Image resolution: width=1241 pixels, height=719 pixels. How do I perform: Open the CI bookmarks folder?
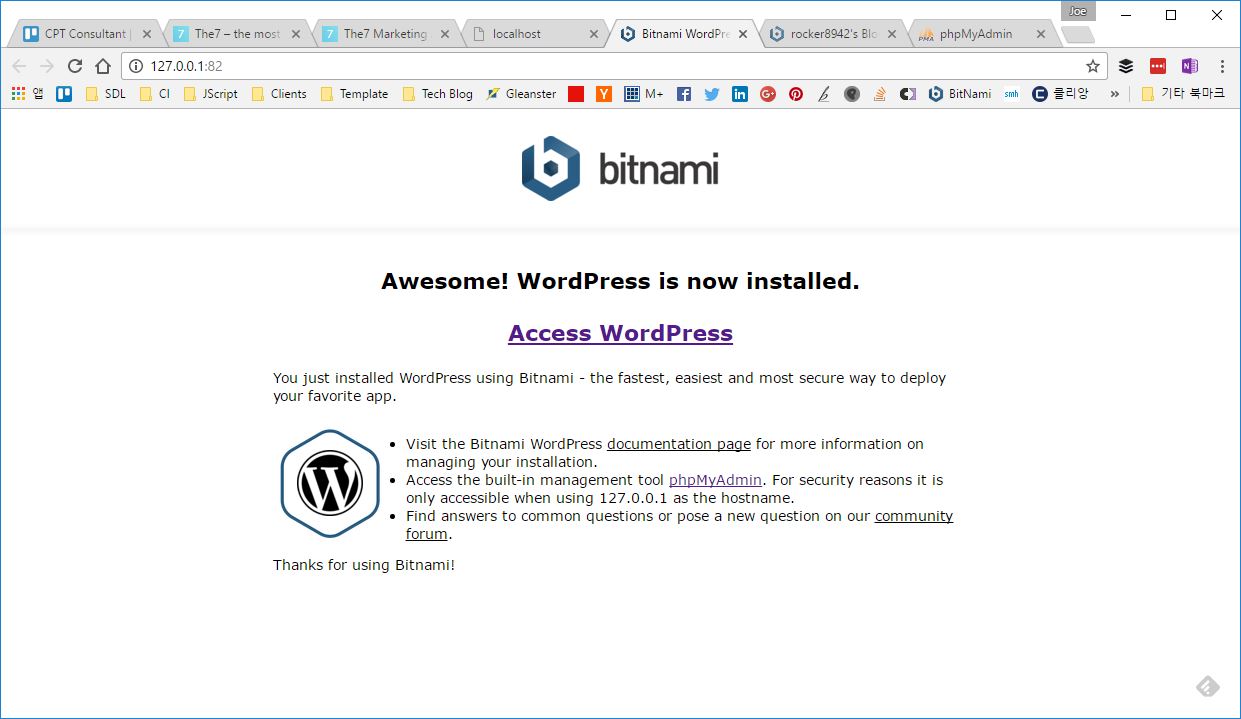[x=155, y=94]
